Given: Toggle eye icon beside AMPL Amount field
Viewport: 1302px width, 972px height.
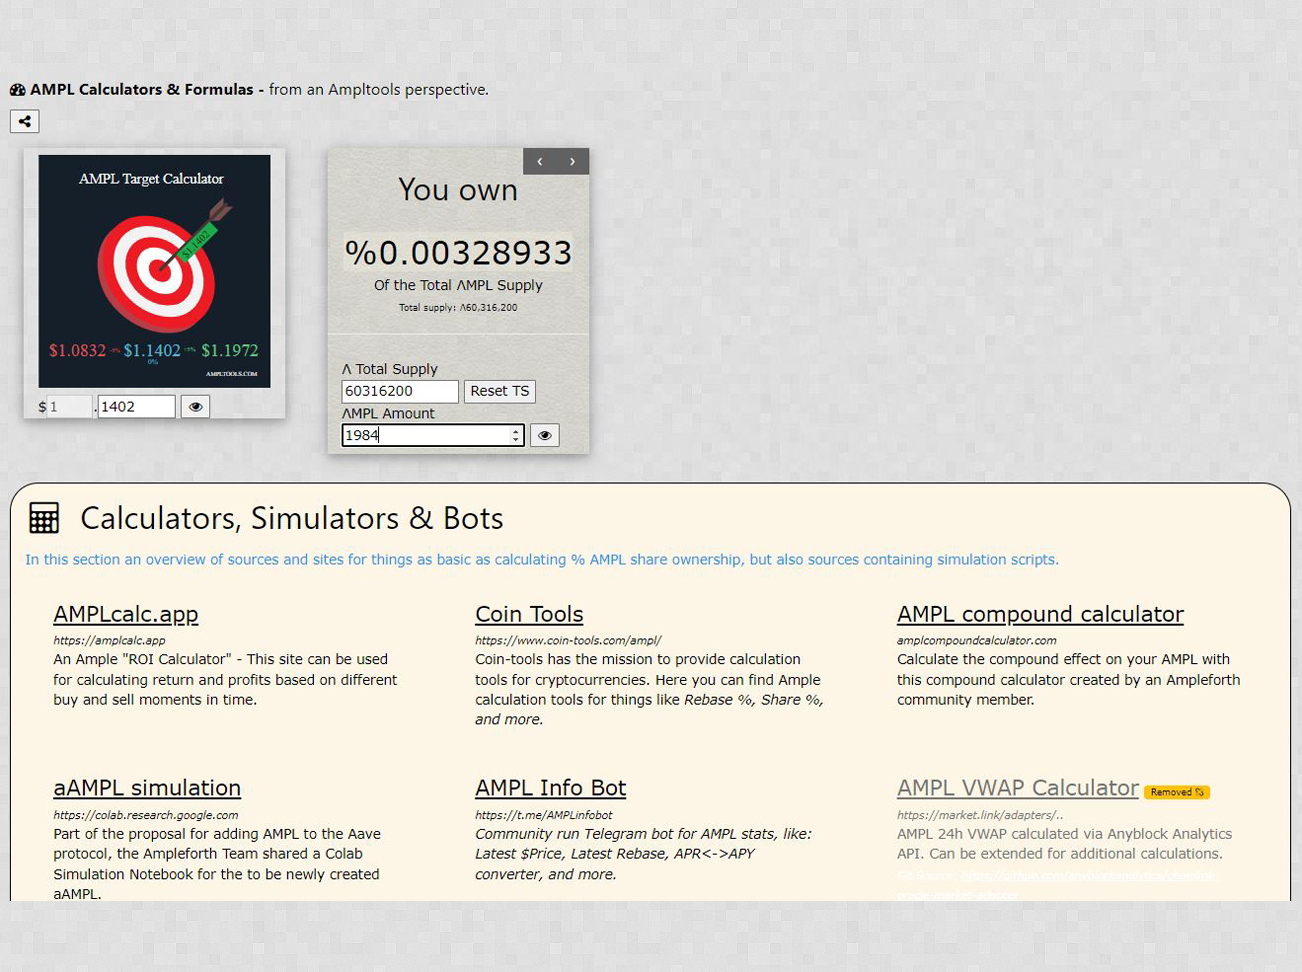Looking at the screenshot, I should tap(544, 436).
